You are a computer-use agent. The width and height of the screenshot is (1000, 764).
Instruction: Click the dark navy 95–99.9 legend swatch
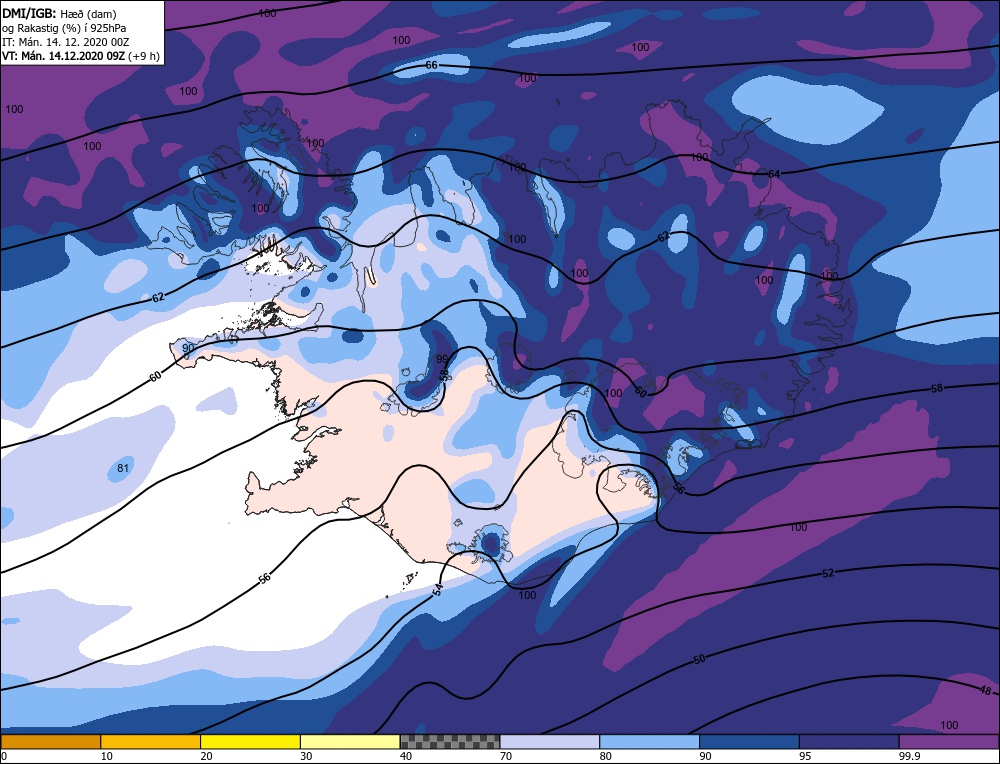[x=849, y=741]
